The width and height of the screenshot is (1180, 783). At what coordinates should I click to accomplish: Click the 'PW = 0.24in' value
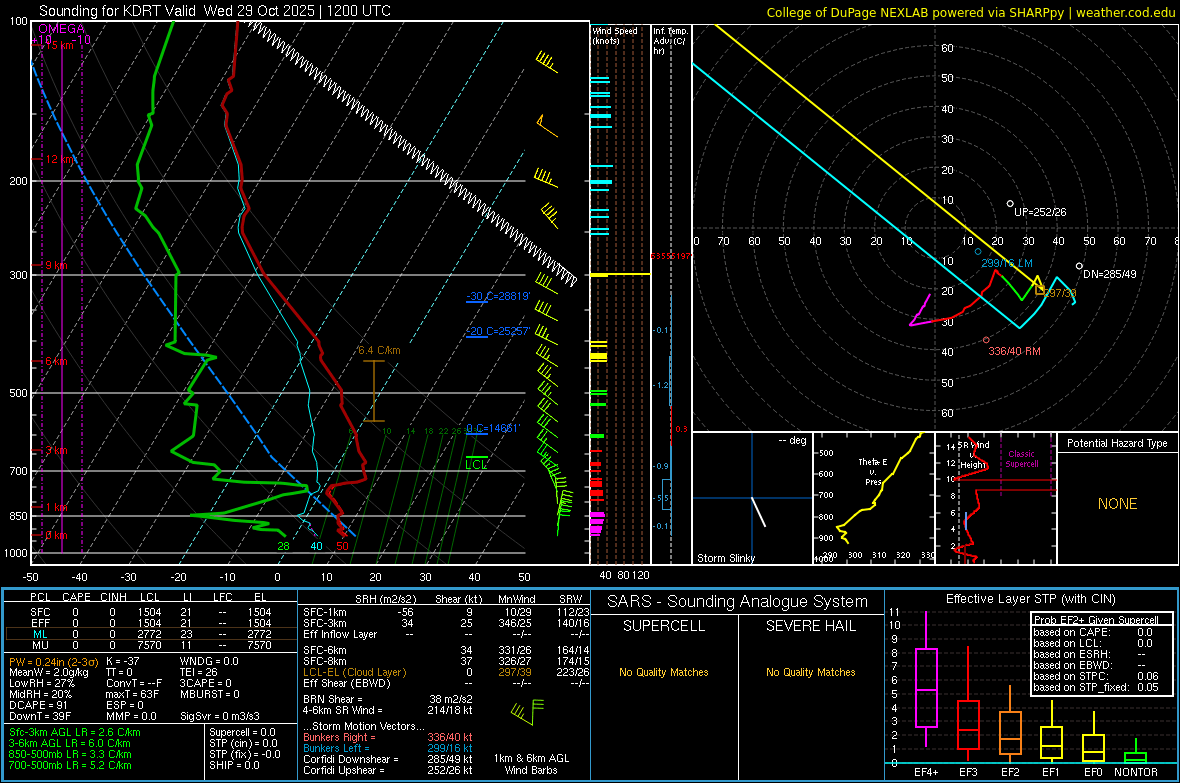[x=53, y=662]
